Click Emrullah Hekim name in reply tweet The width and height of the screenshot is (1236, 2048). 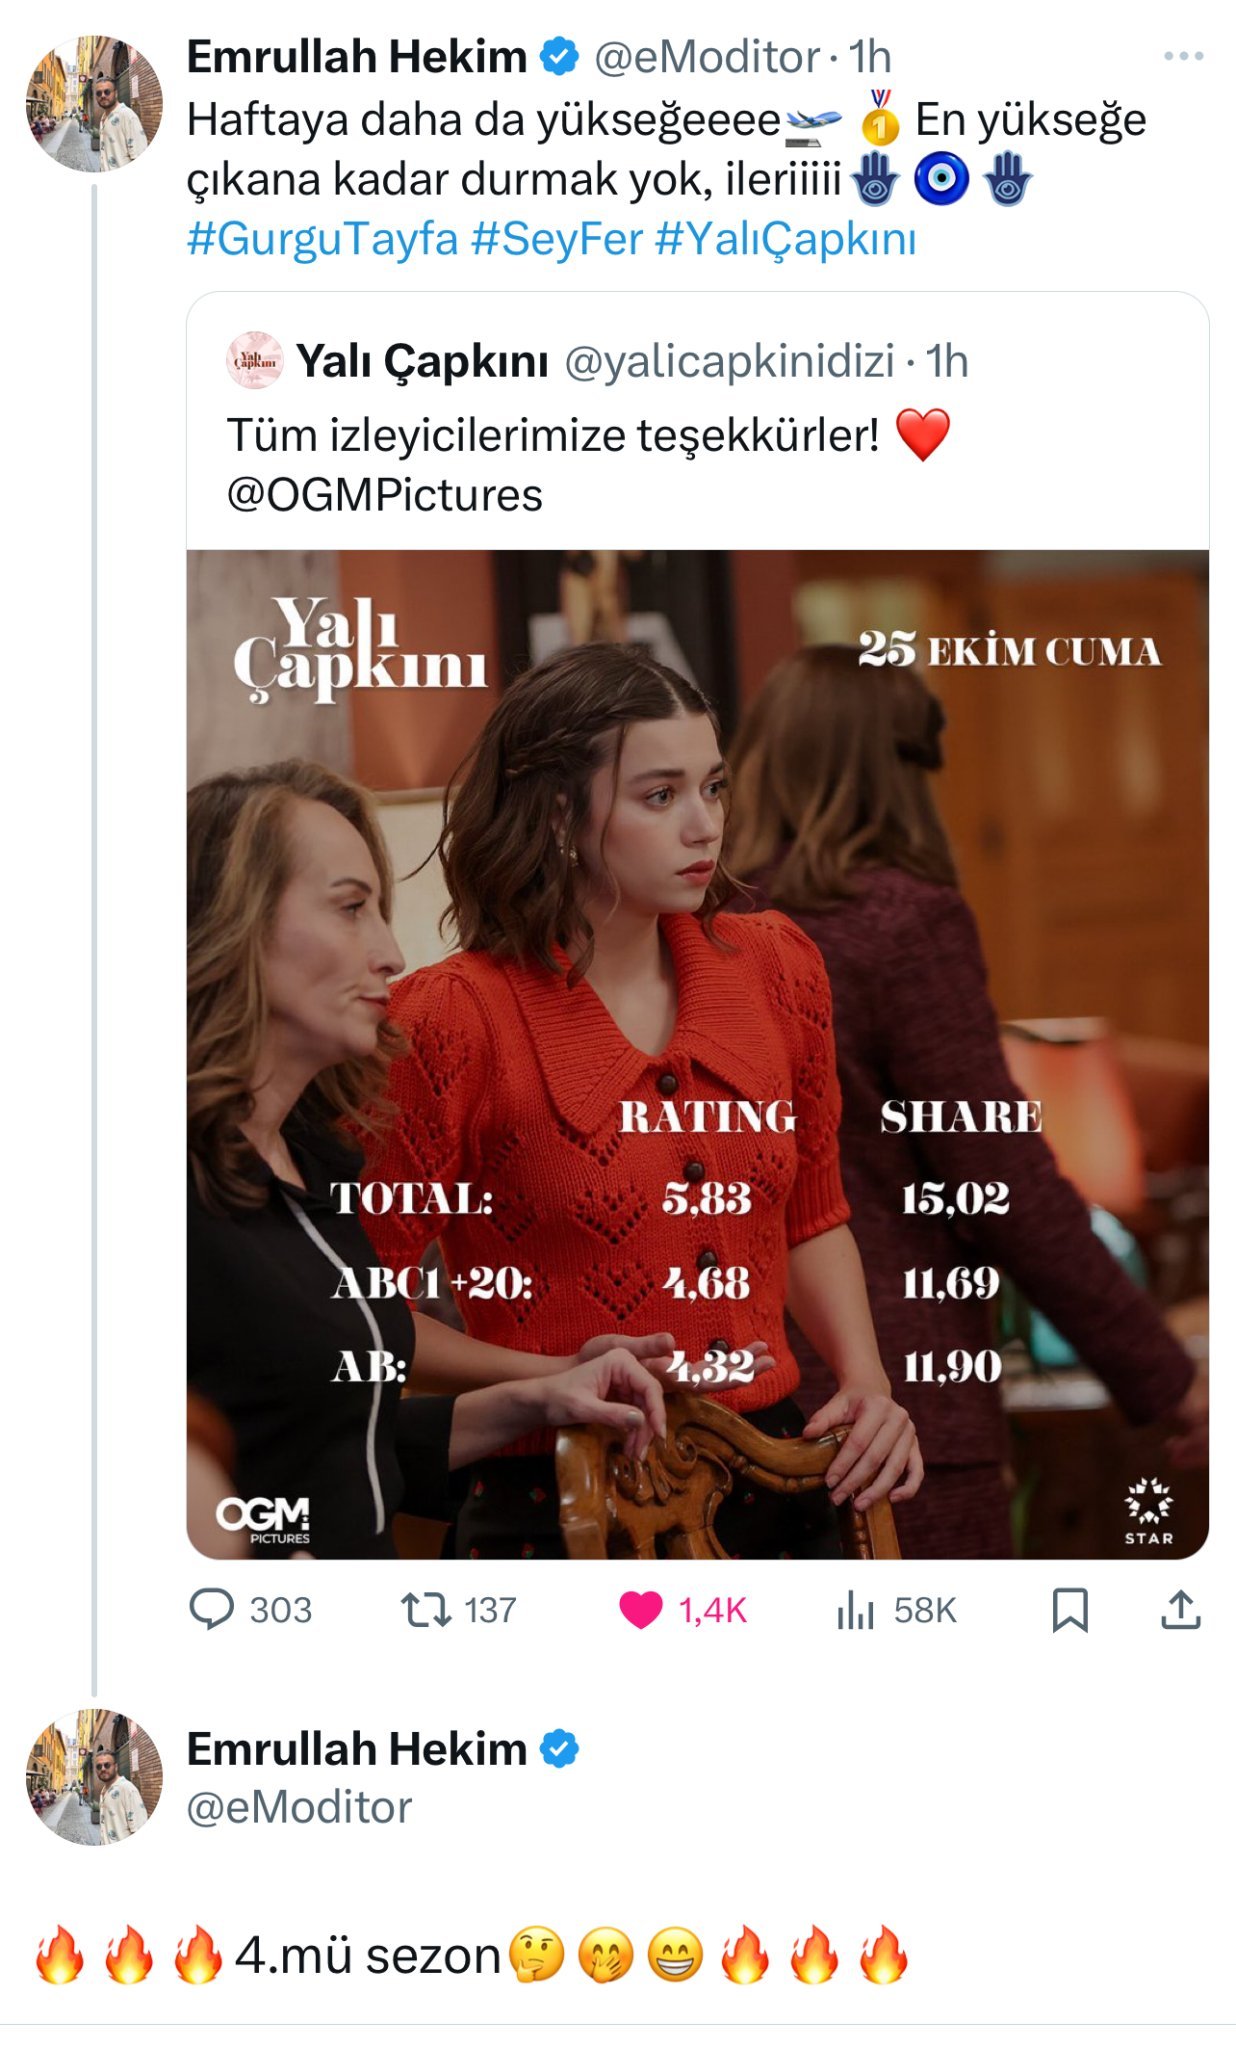(356, 1749)
